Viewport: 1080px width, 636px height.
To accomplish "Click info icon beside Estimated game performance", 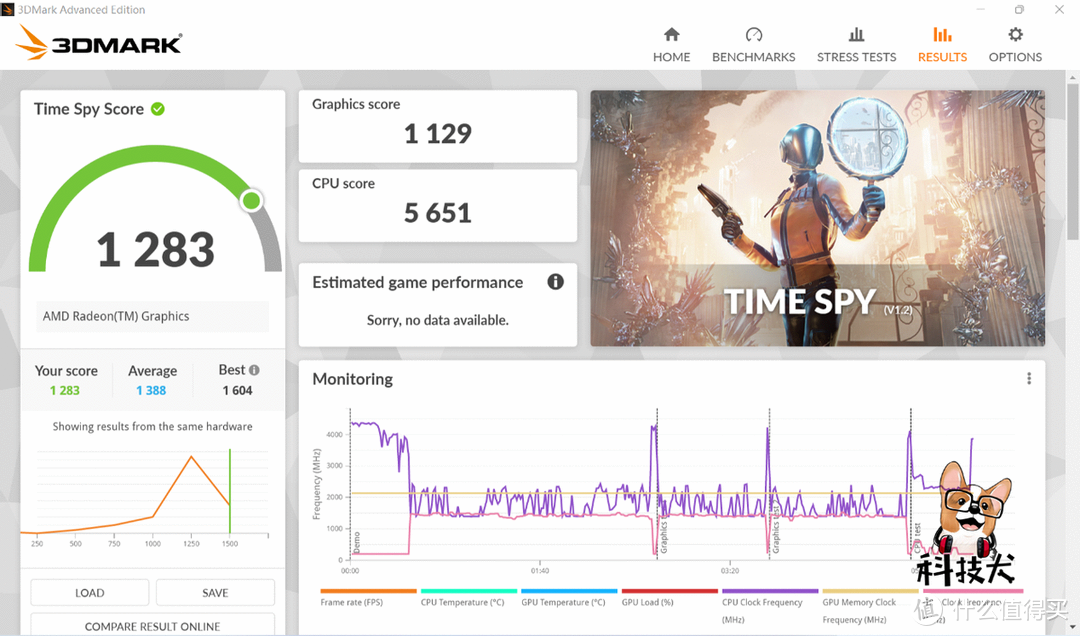I will point(556,282).
